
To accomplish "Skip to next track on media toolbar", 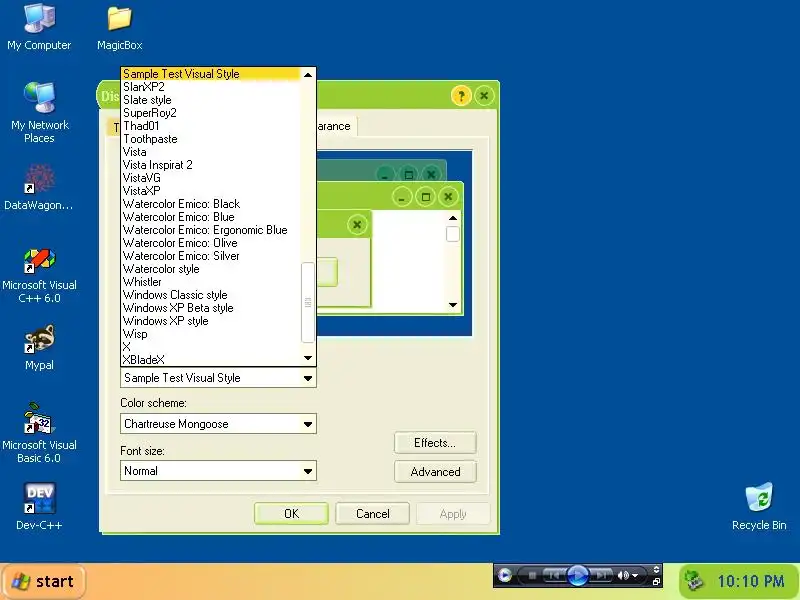I will click(x=601, y=576).
